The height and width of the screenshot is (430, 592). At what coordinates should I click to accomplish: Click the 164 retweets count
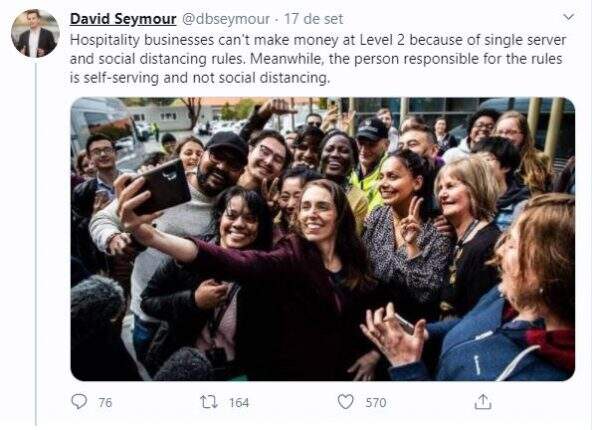pyautogui.click(x=239, y=402)
